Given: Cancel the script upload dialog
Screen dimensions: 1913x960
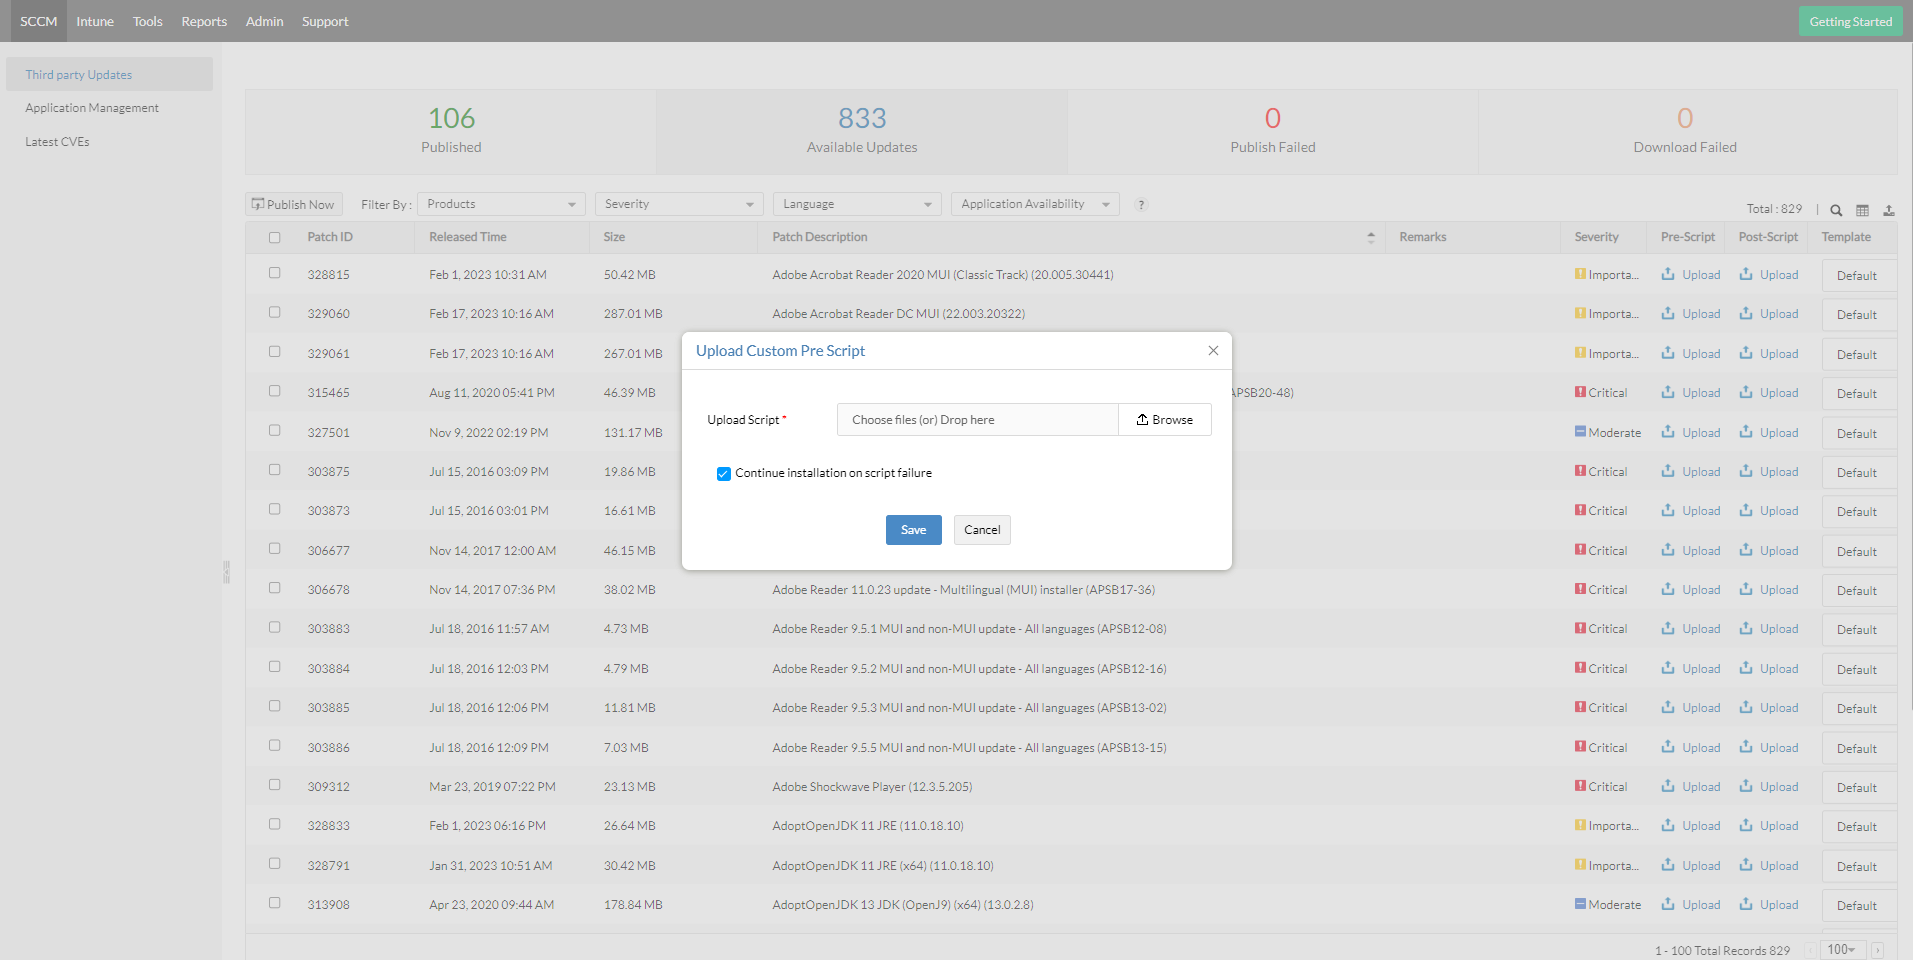Looking at the screenshot, I should (x=982, y=530).
